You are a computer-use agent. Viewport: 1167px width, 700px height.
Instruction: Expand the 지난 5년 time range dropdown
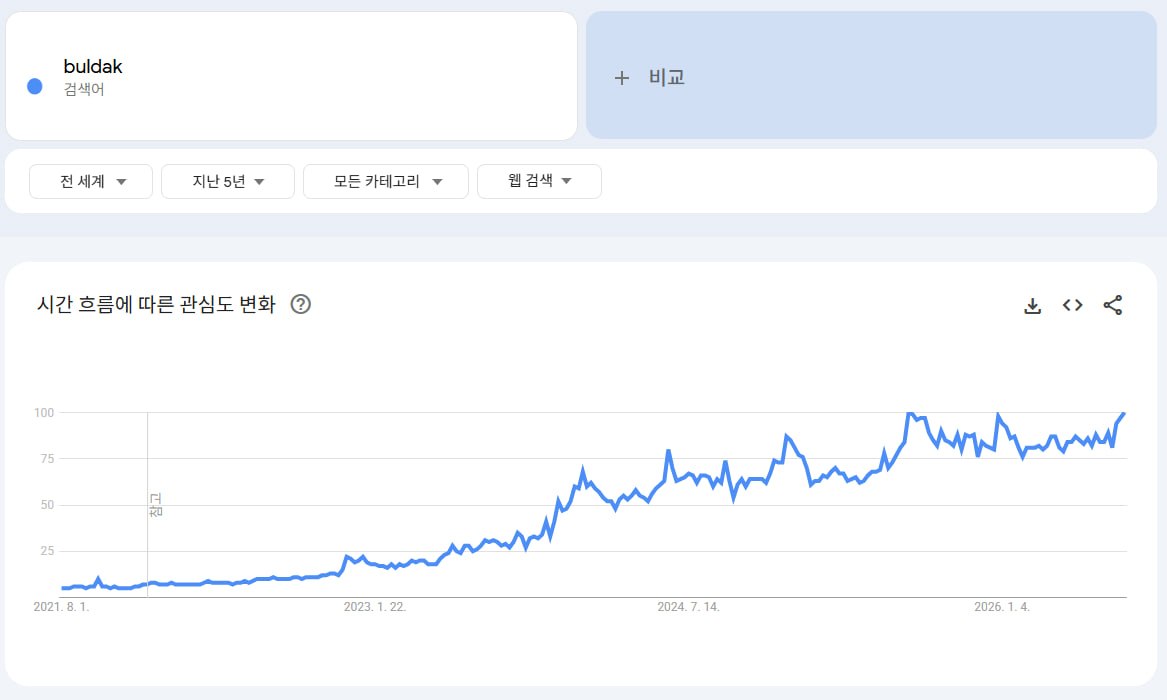(x=228, y=182)
